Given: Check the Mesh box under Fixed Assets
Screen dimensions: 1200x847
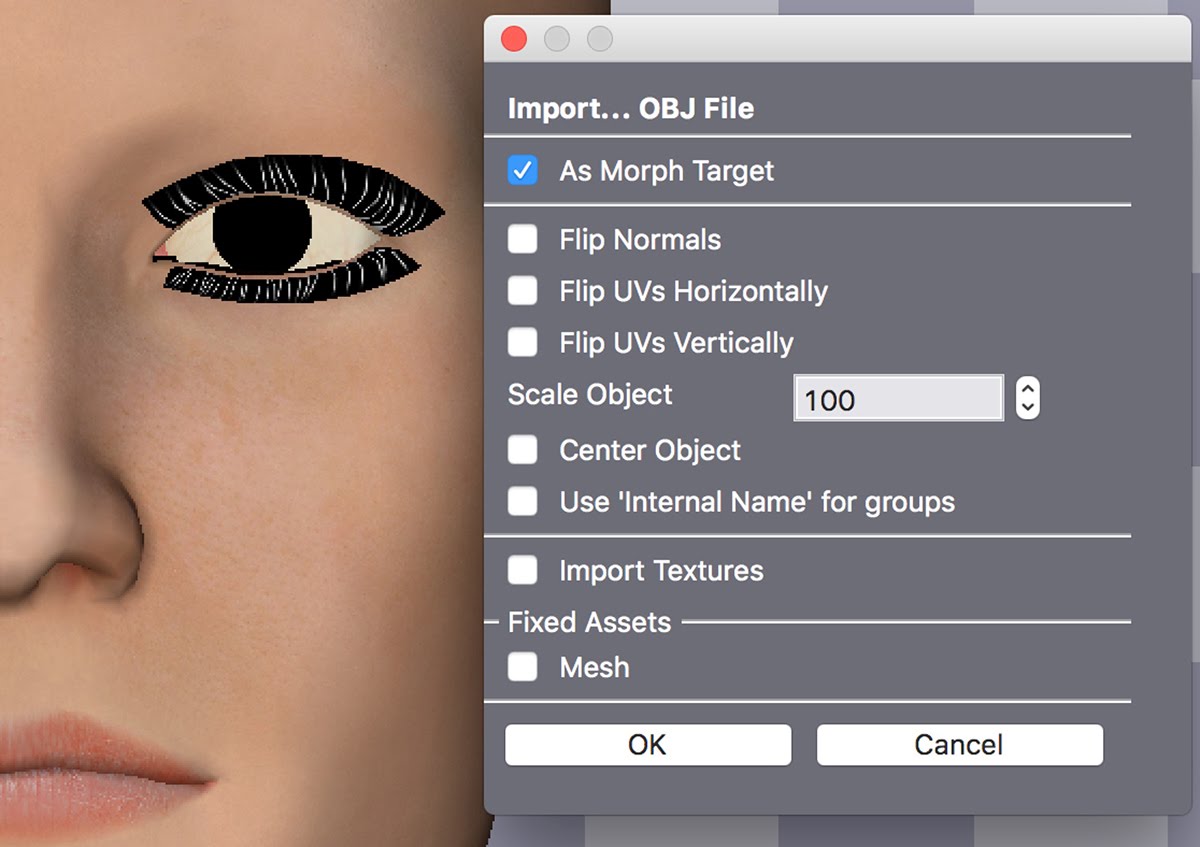Looking at the screenshot, I should point(522,667).
